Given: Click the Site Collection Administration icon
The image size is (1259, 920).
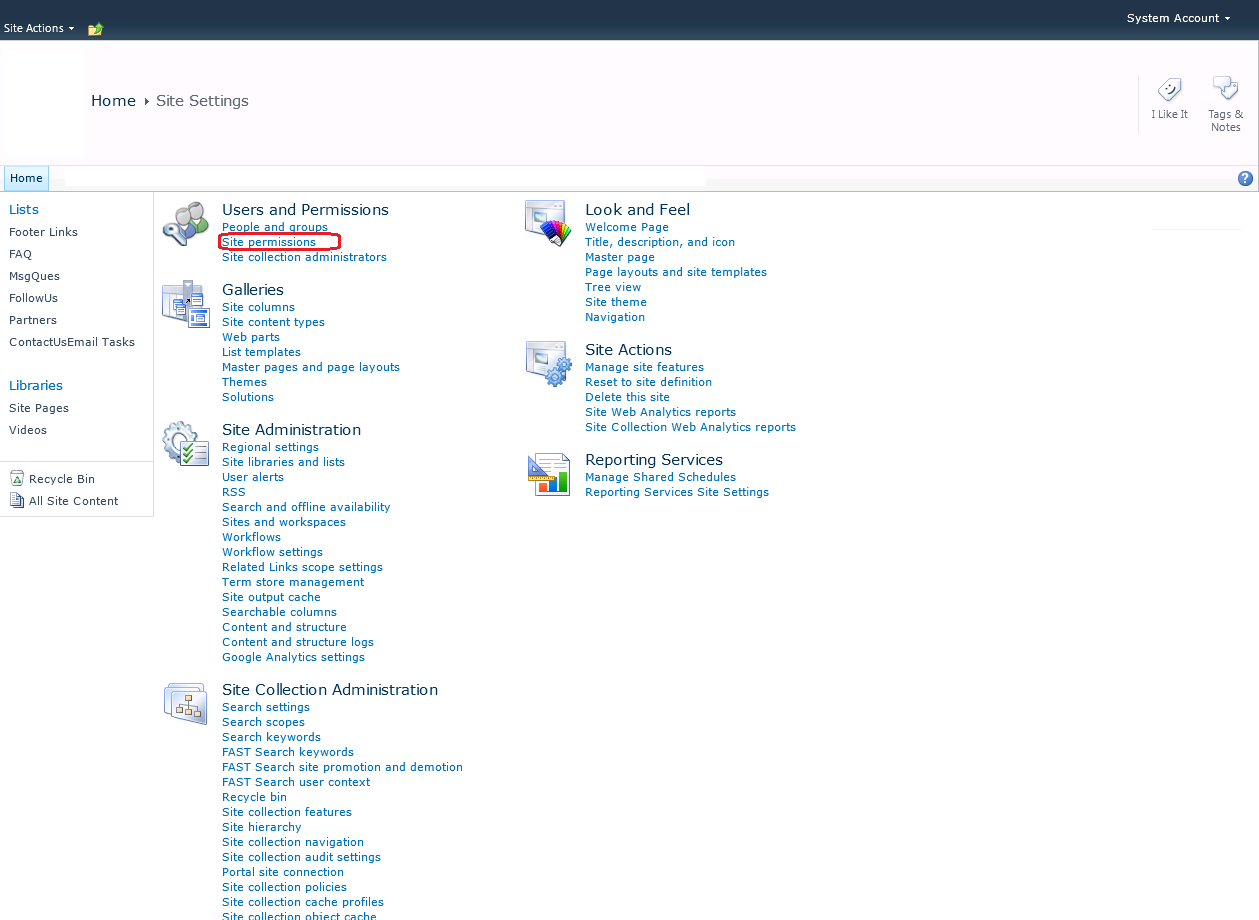Looking at the screenshot, I should (x=185, y=702).
